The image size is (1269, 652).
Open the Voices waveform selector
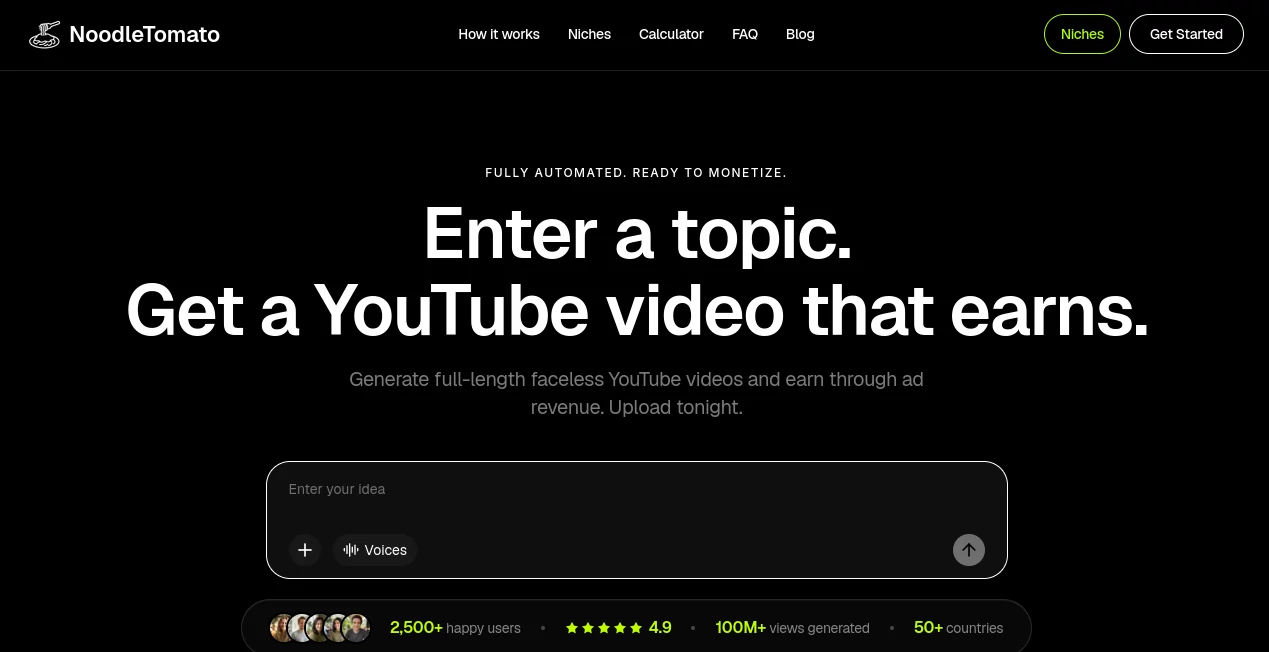[375, 550]
